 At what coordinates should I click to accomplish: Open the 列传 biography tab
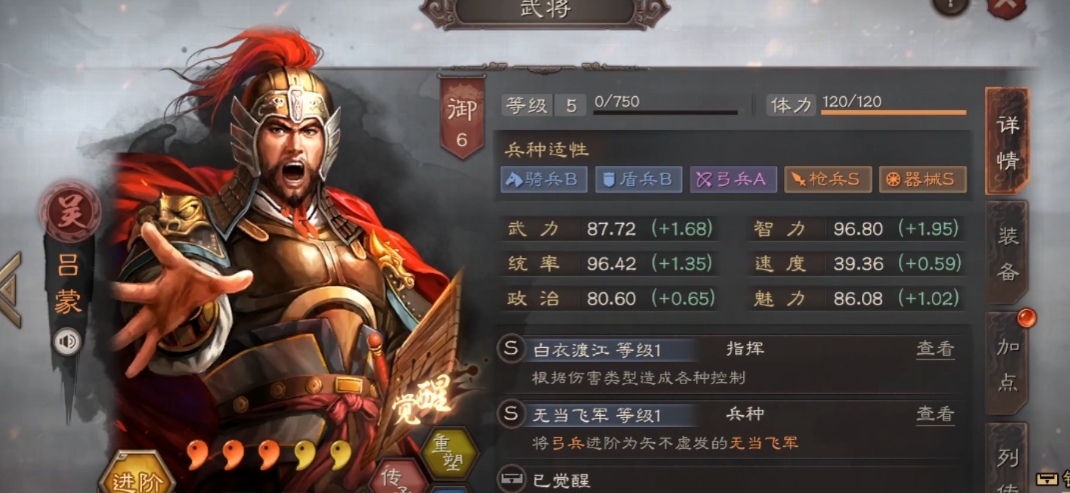pyautogui.click(x=1007, y=457)
